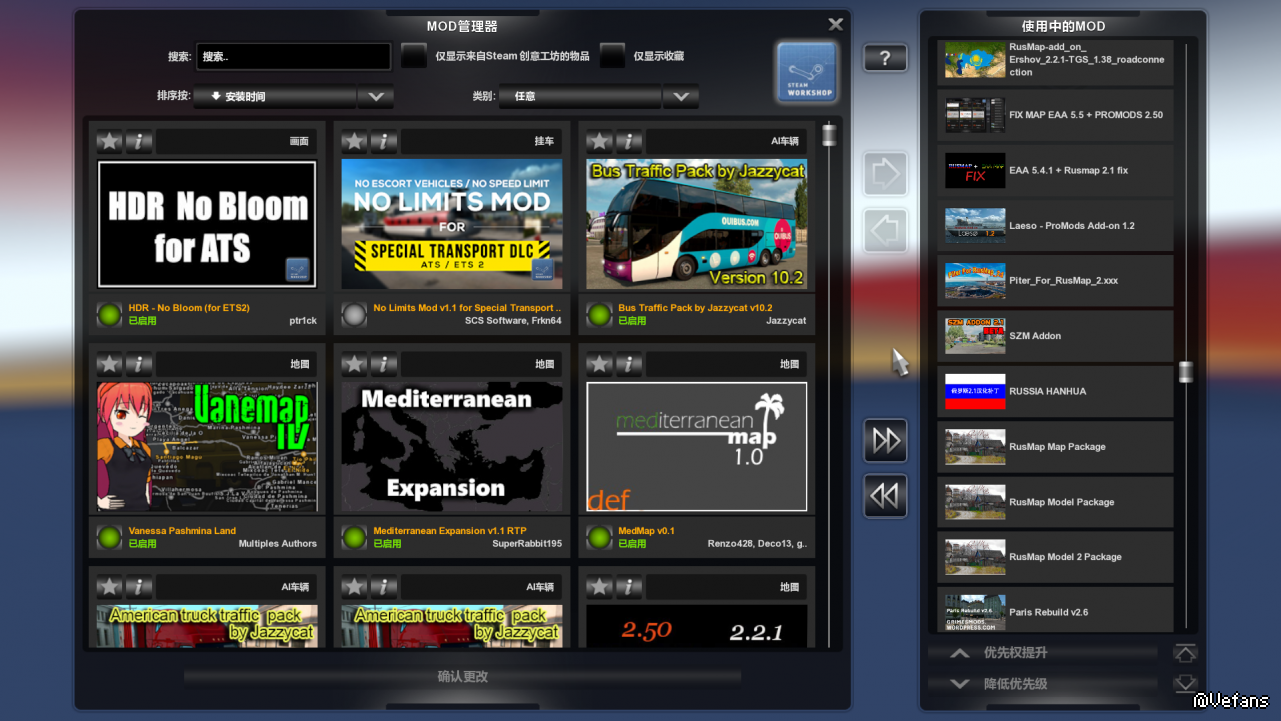Click the mod list scrollbar handle
Image resolution: width=1281 pixels, height=721 pixels.
[829, 135]
